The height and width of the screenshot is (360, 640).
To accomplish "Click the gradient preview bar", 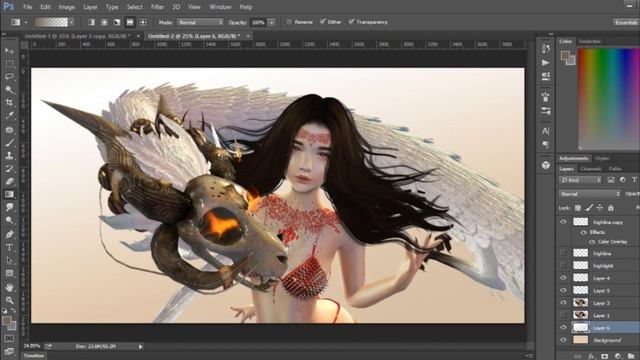I will [51, 22].
